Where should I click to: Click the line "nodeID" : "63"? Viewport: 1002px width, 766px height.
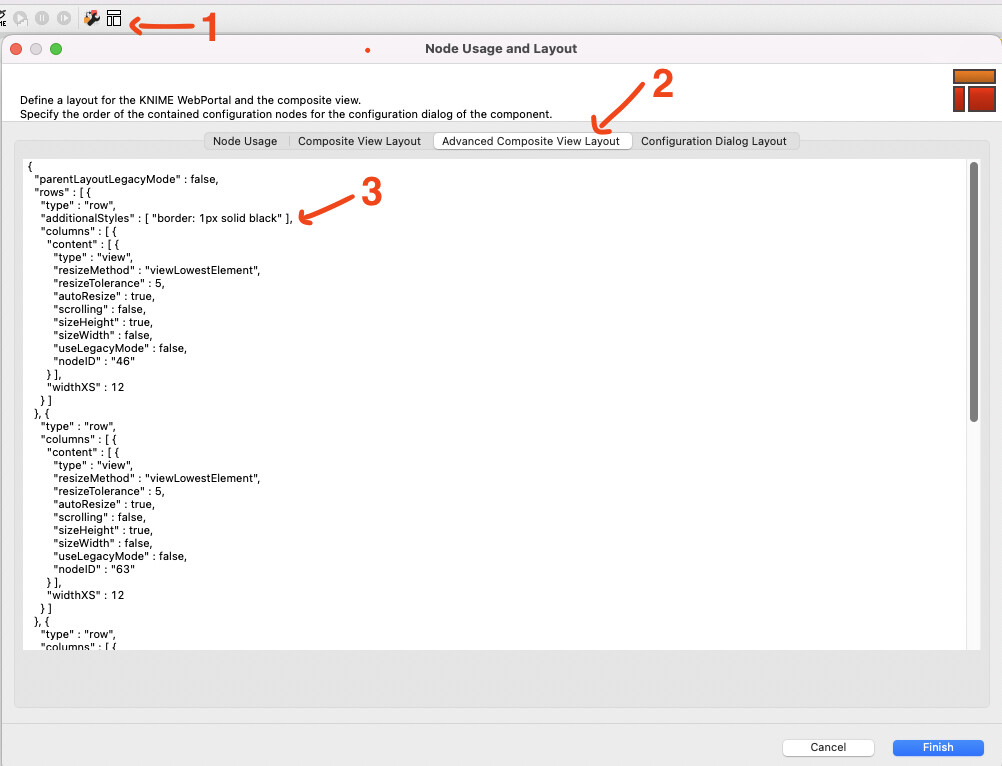click(95, 569)
